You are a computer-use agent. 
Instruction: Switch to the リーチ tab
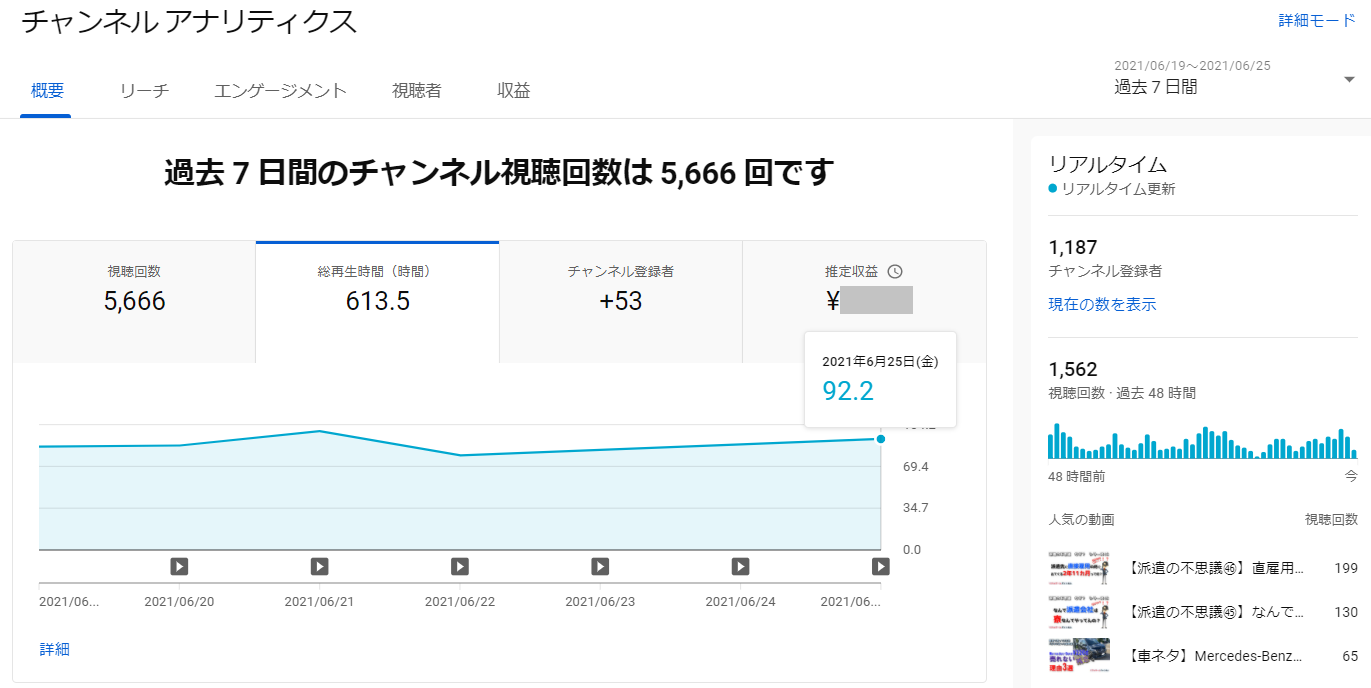tap(144, 91)
